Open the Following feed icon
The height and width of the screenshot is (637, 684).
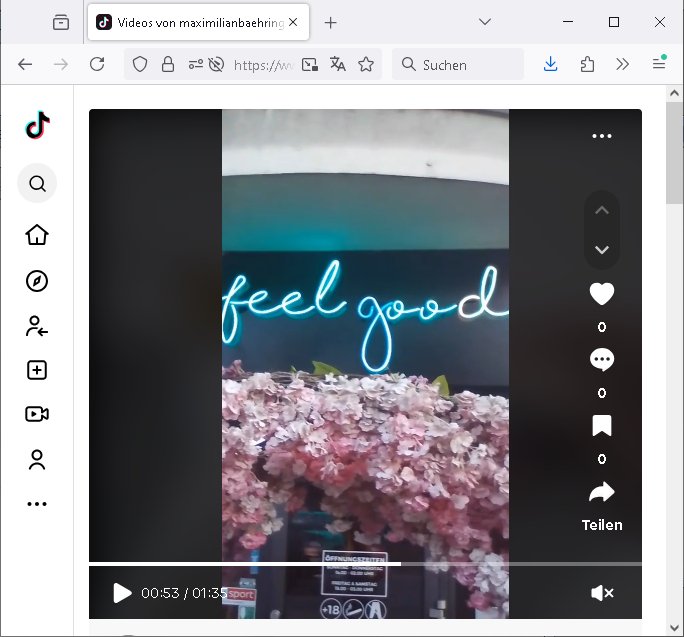coord(37,326)
